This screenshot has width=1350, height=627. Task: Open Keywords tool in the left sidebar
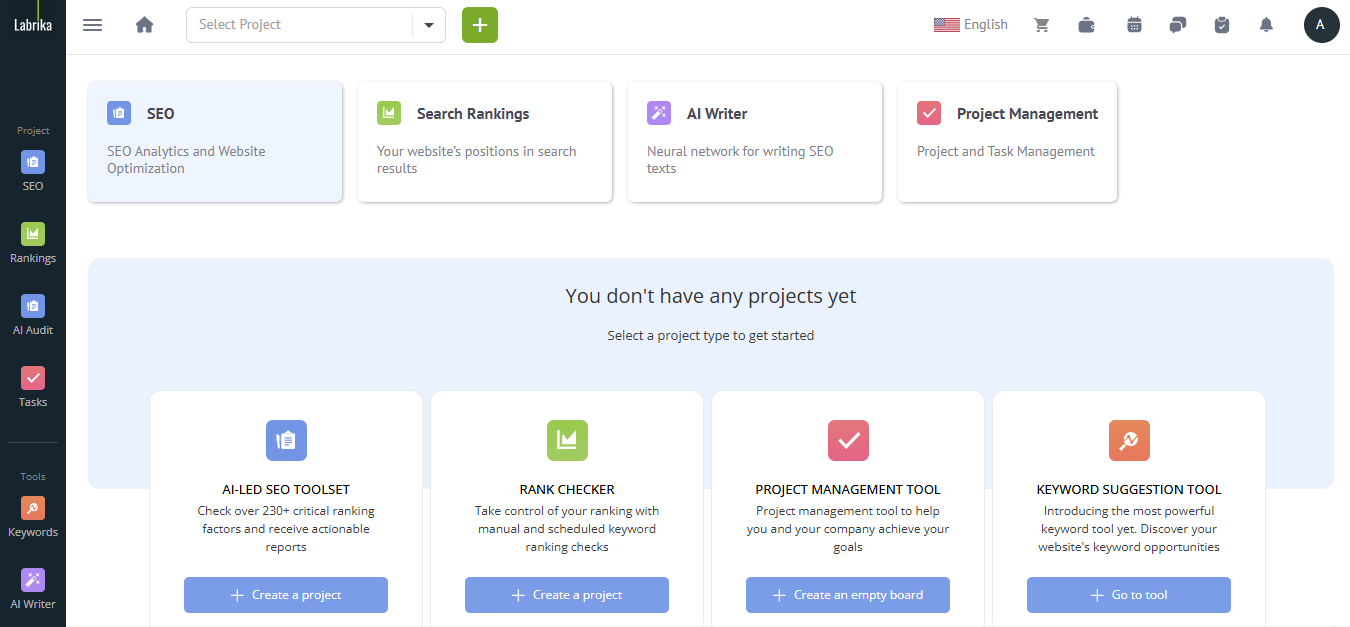(33, 517)
